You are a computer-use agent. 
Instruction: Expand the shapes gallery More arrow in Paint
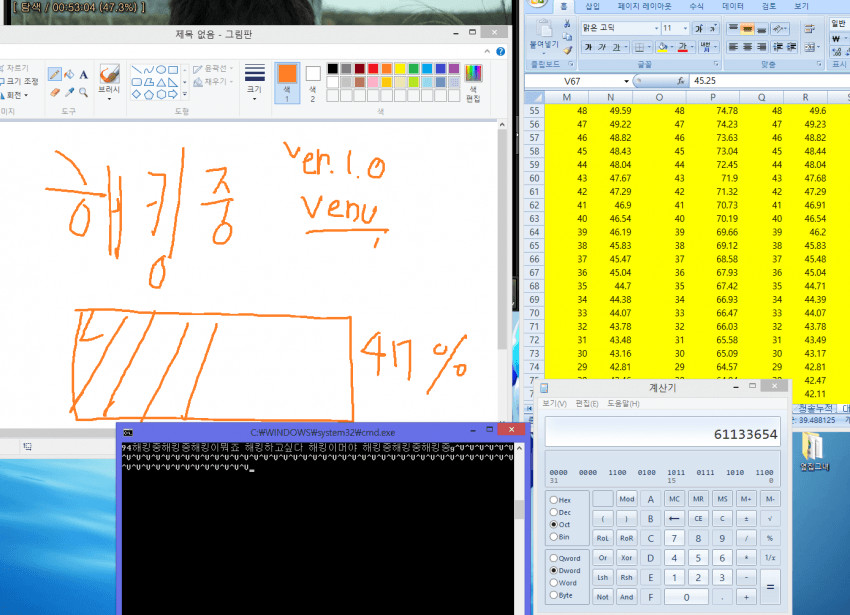point(185,94)
